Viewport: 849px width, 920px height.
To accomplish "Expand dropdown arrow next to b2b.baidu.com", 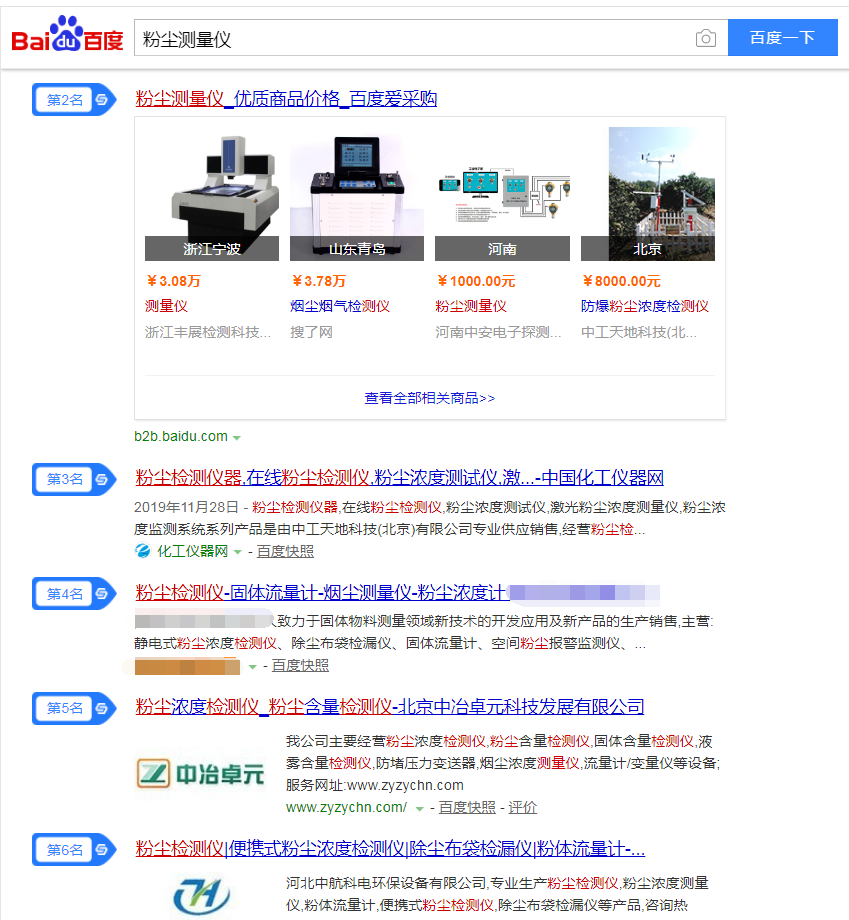I will click(236, 438).
